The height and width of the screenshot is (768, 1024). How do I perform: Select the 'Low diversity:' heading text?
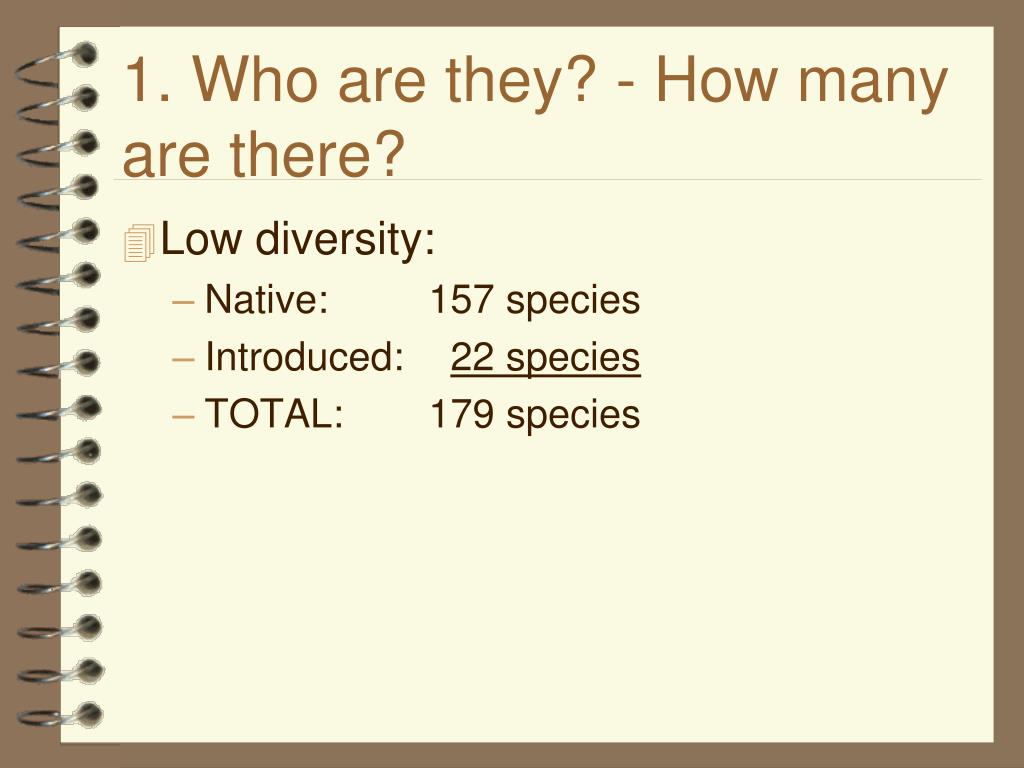click(x=298, y=239)
